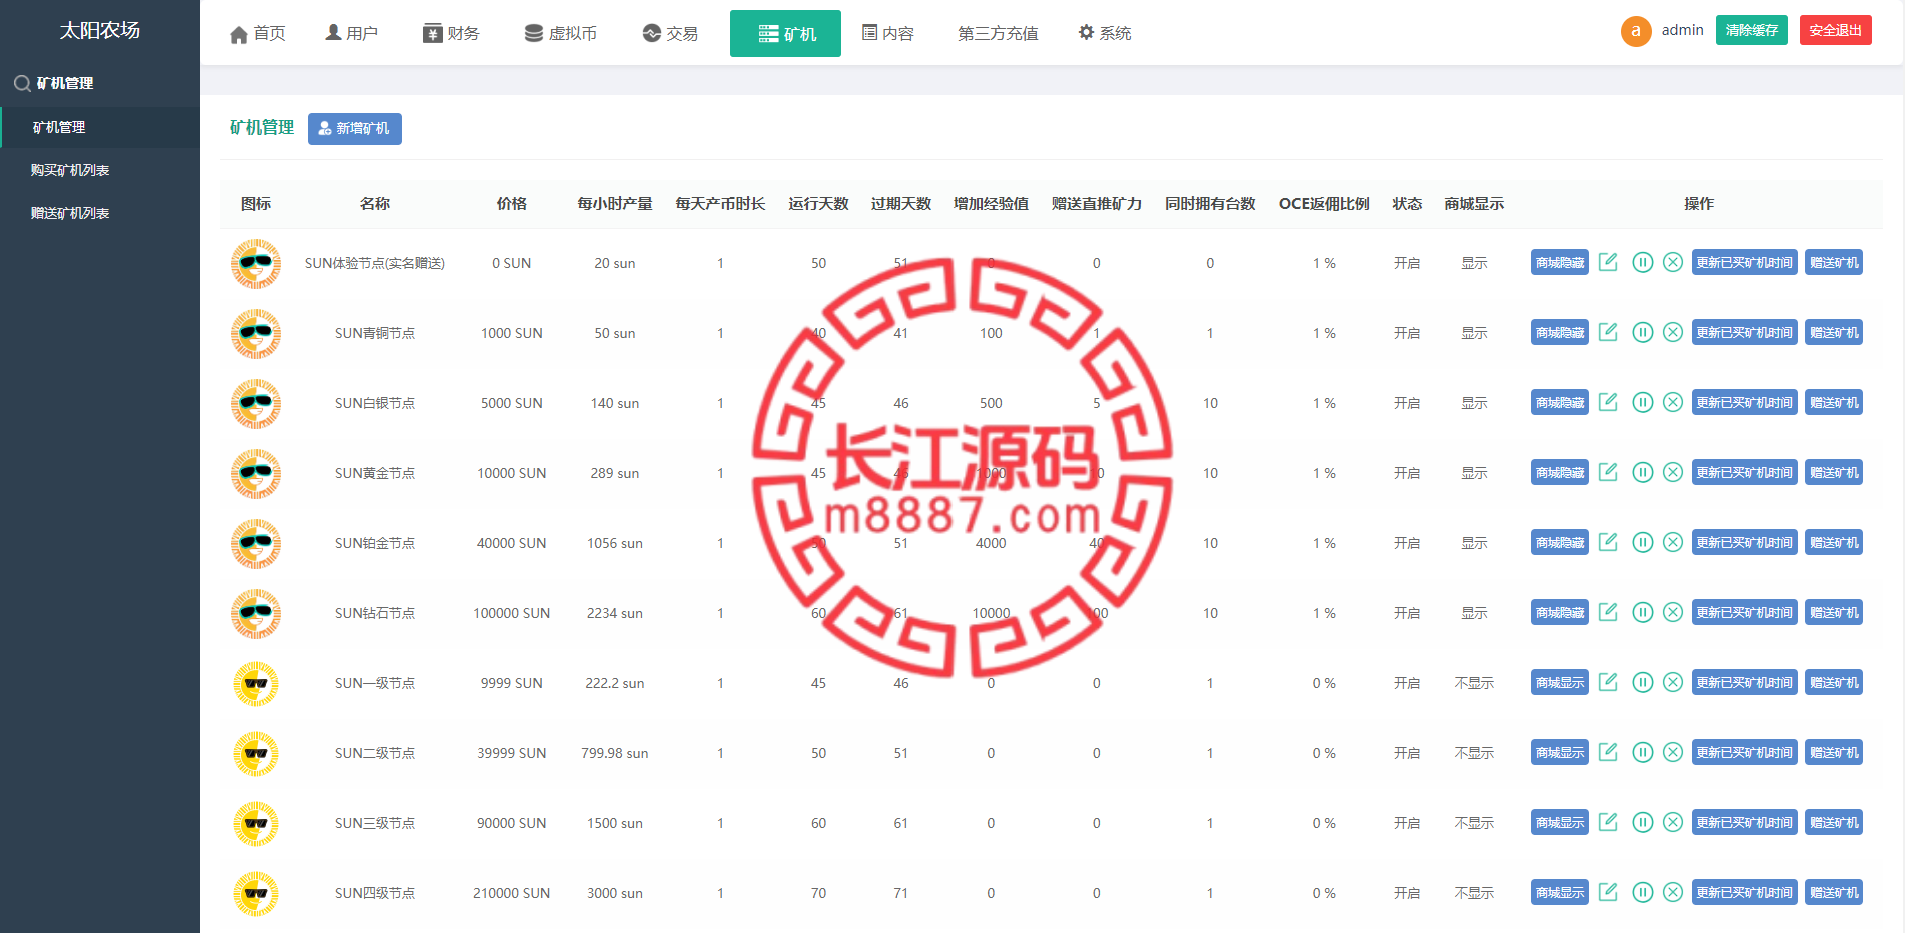Click 更新已买矿机时间 for SUN铂金节点
Image resolution: width=1905 pixels, height=933 pixels.
1745,543
